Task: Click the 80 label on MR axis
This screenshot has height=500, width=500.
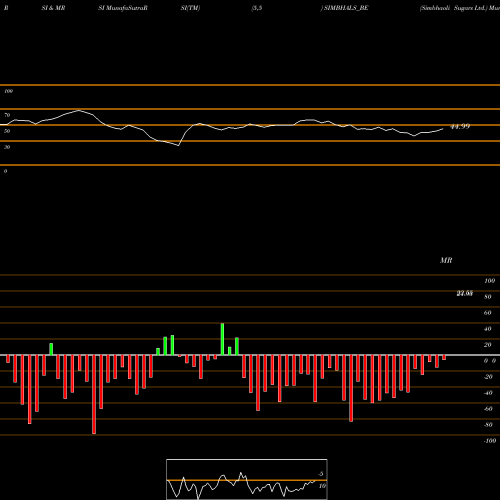Action: (488, 297)
